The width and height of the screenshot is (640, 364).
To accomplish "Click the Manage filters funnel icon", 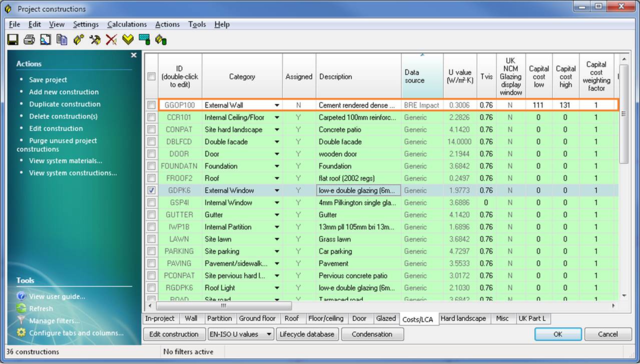I will pyautogui.click(x=21, y=320).
